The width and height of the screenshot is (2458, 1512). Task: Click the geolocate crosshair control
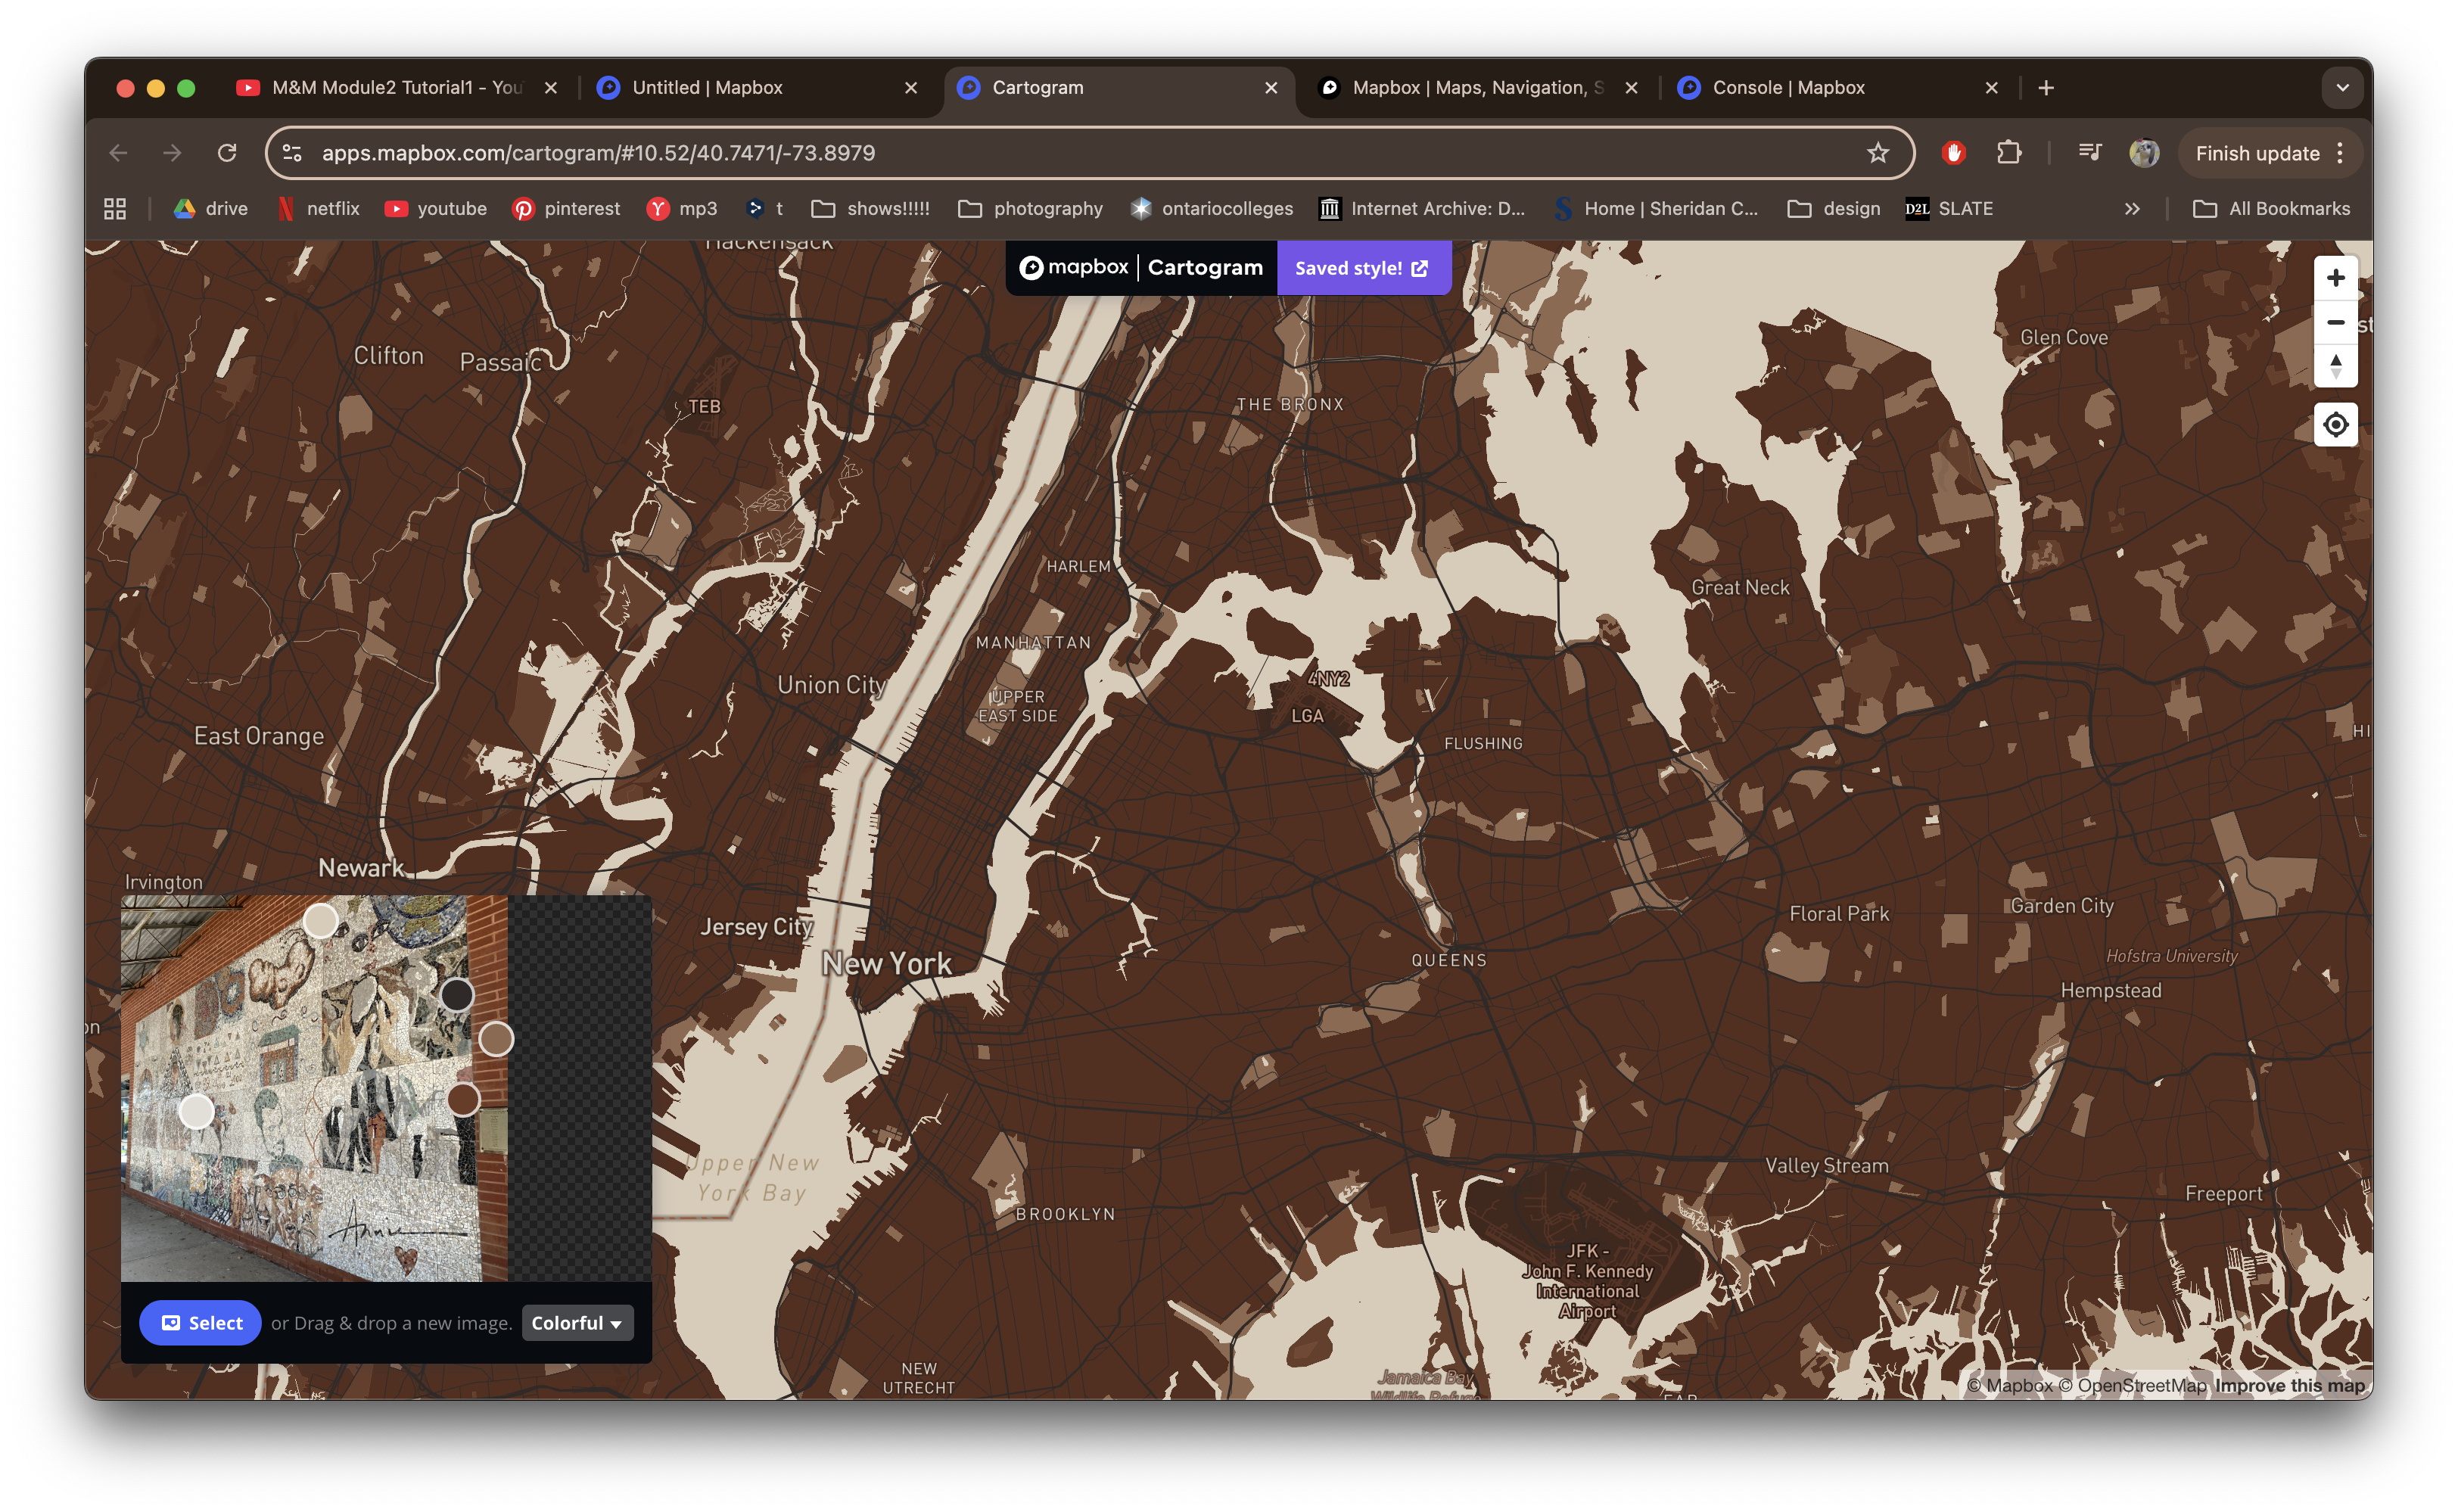(x=2335, y=424)
